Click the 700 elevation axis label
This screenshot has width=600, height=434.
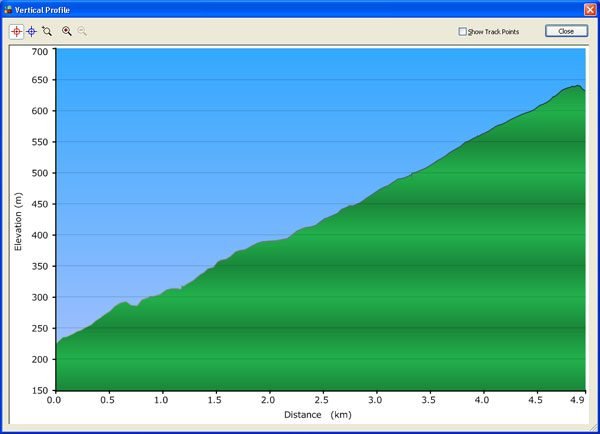(39, 50)
